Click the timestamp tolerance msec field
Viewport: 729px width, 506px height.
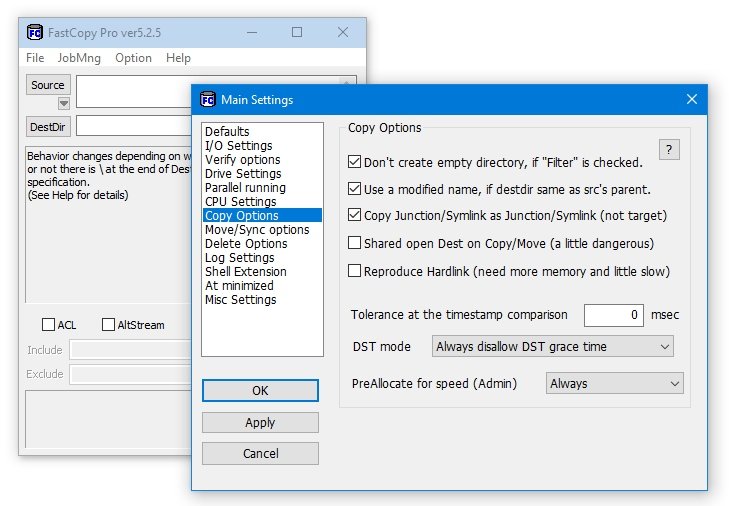[x=613, y=315]
